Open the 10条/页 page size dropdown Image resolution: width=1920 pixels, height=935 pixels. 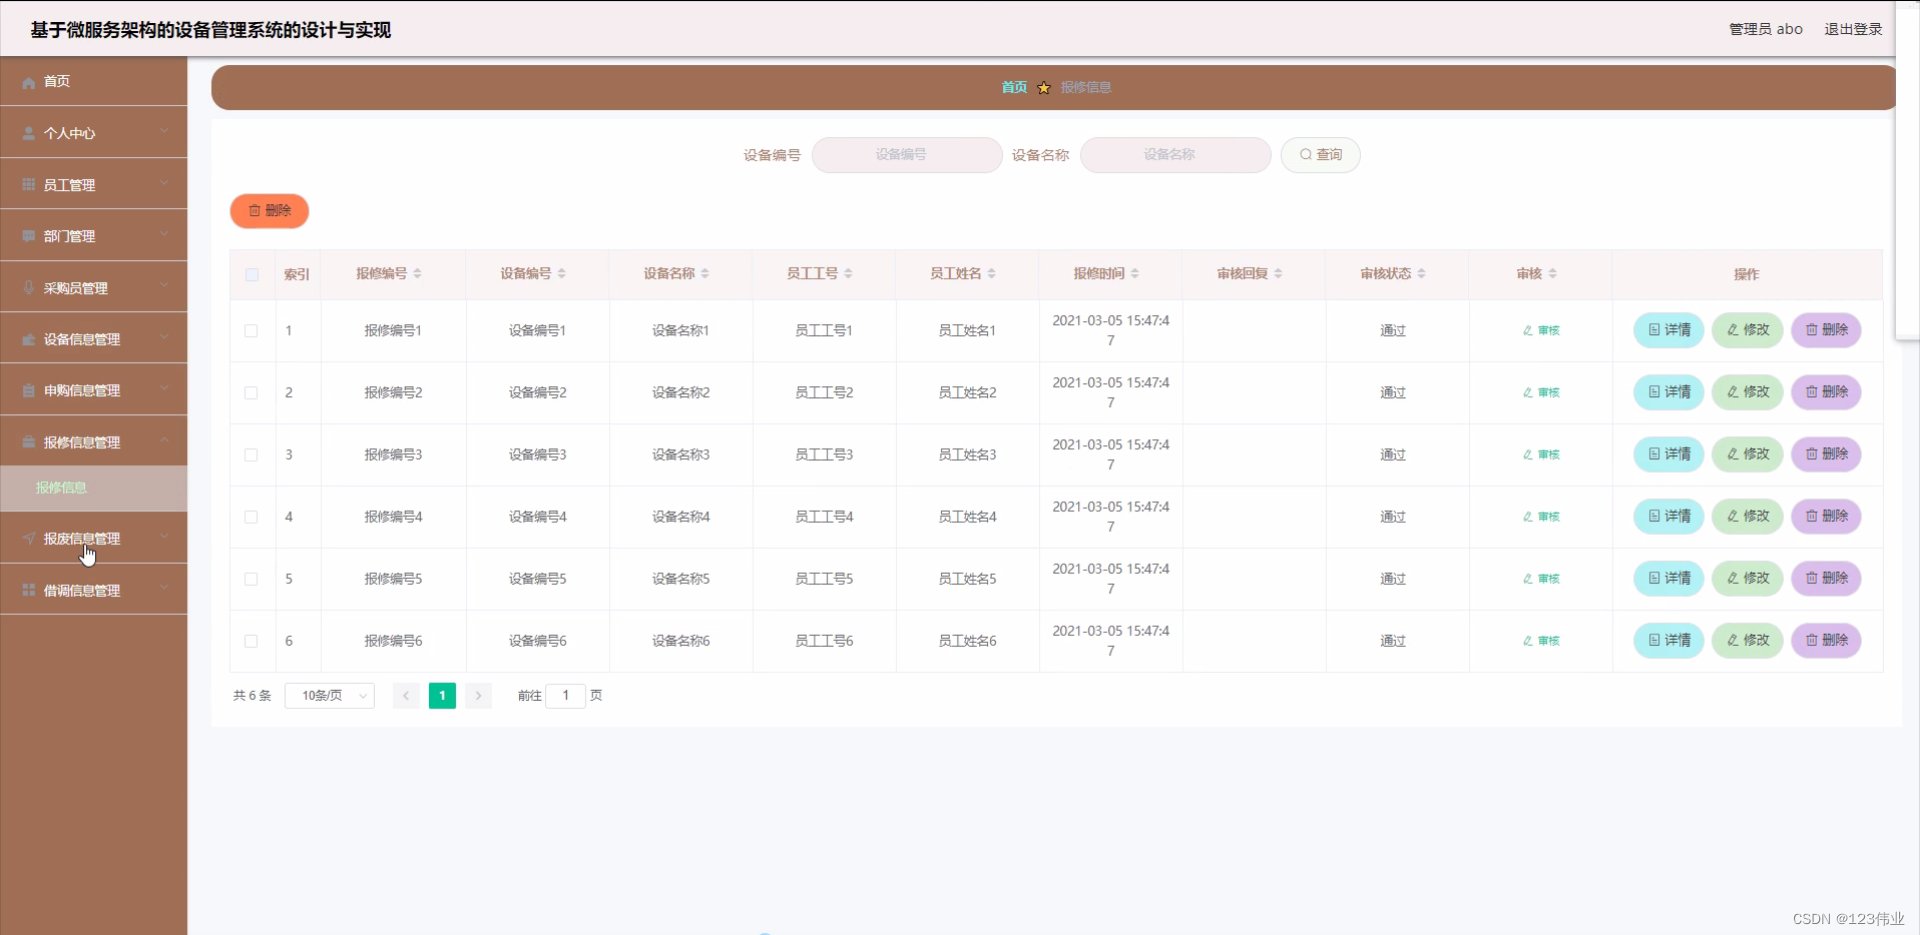click(328, 695)
